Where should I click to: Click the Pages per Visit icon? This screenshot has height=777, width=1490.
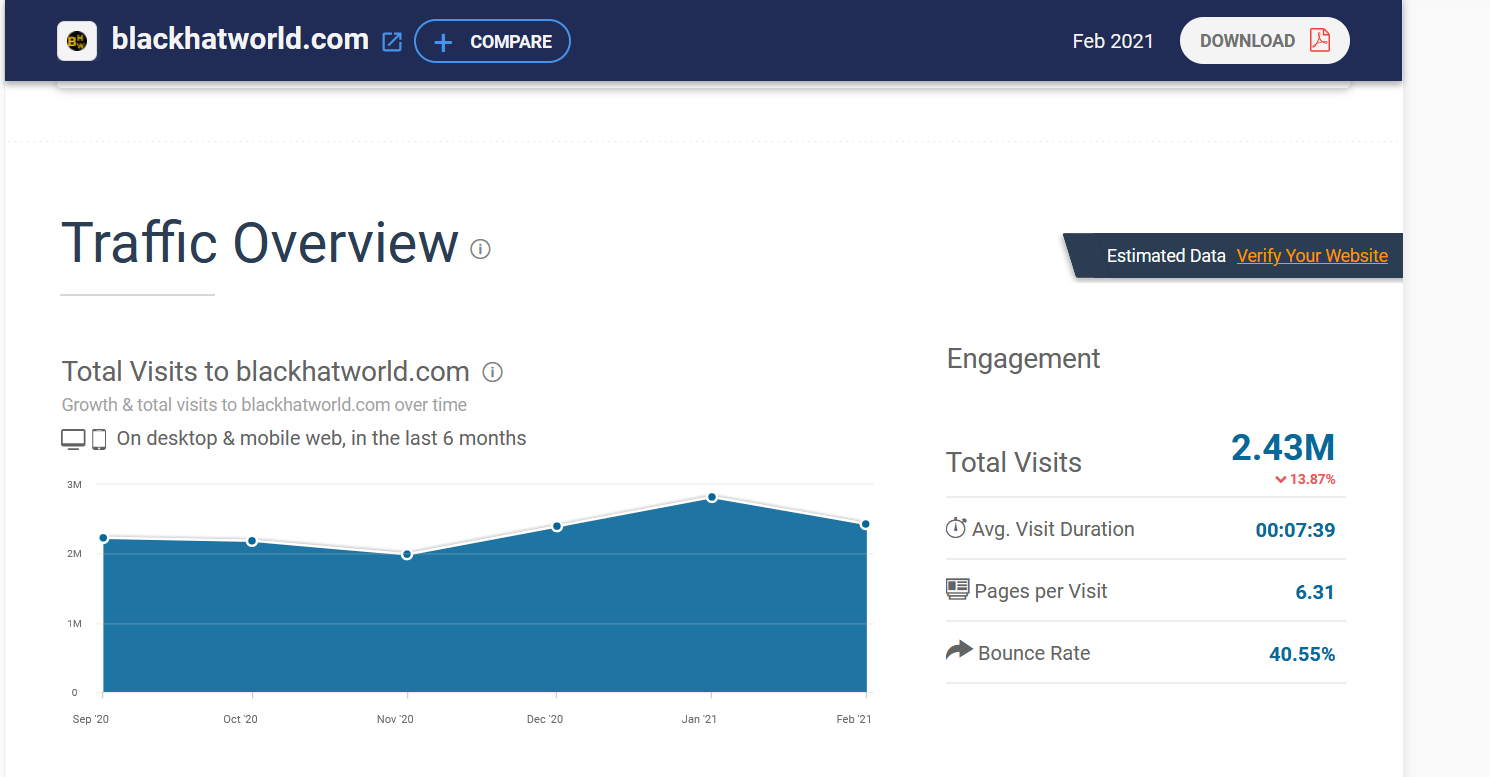[957, 589]
